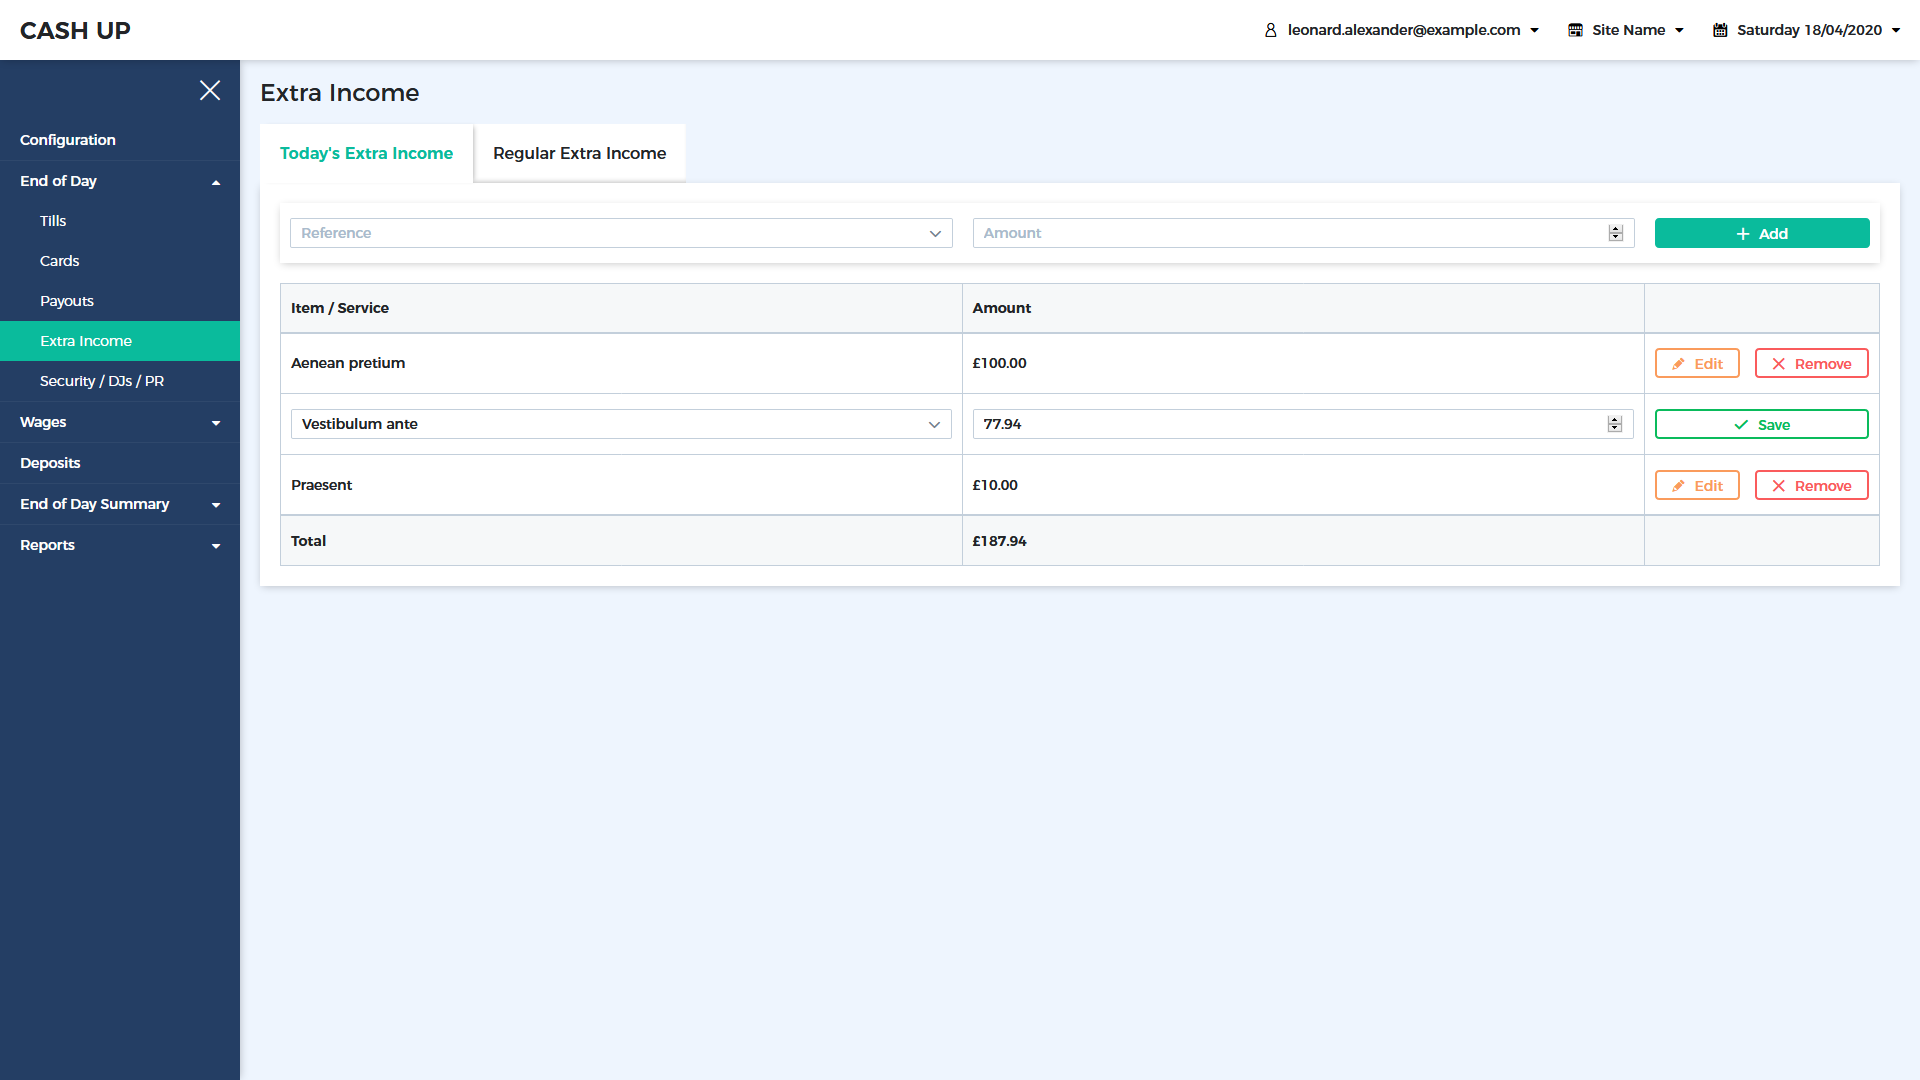Add new extra income entry
Screen dimensions: 1920x1080
[1761, 234]
